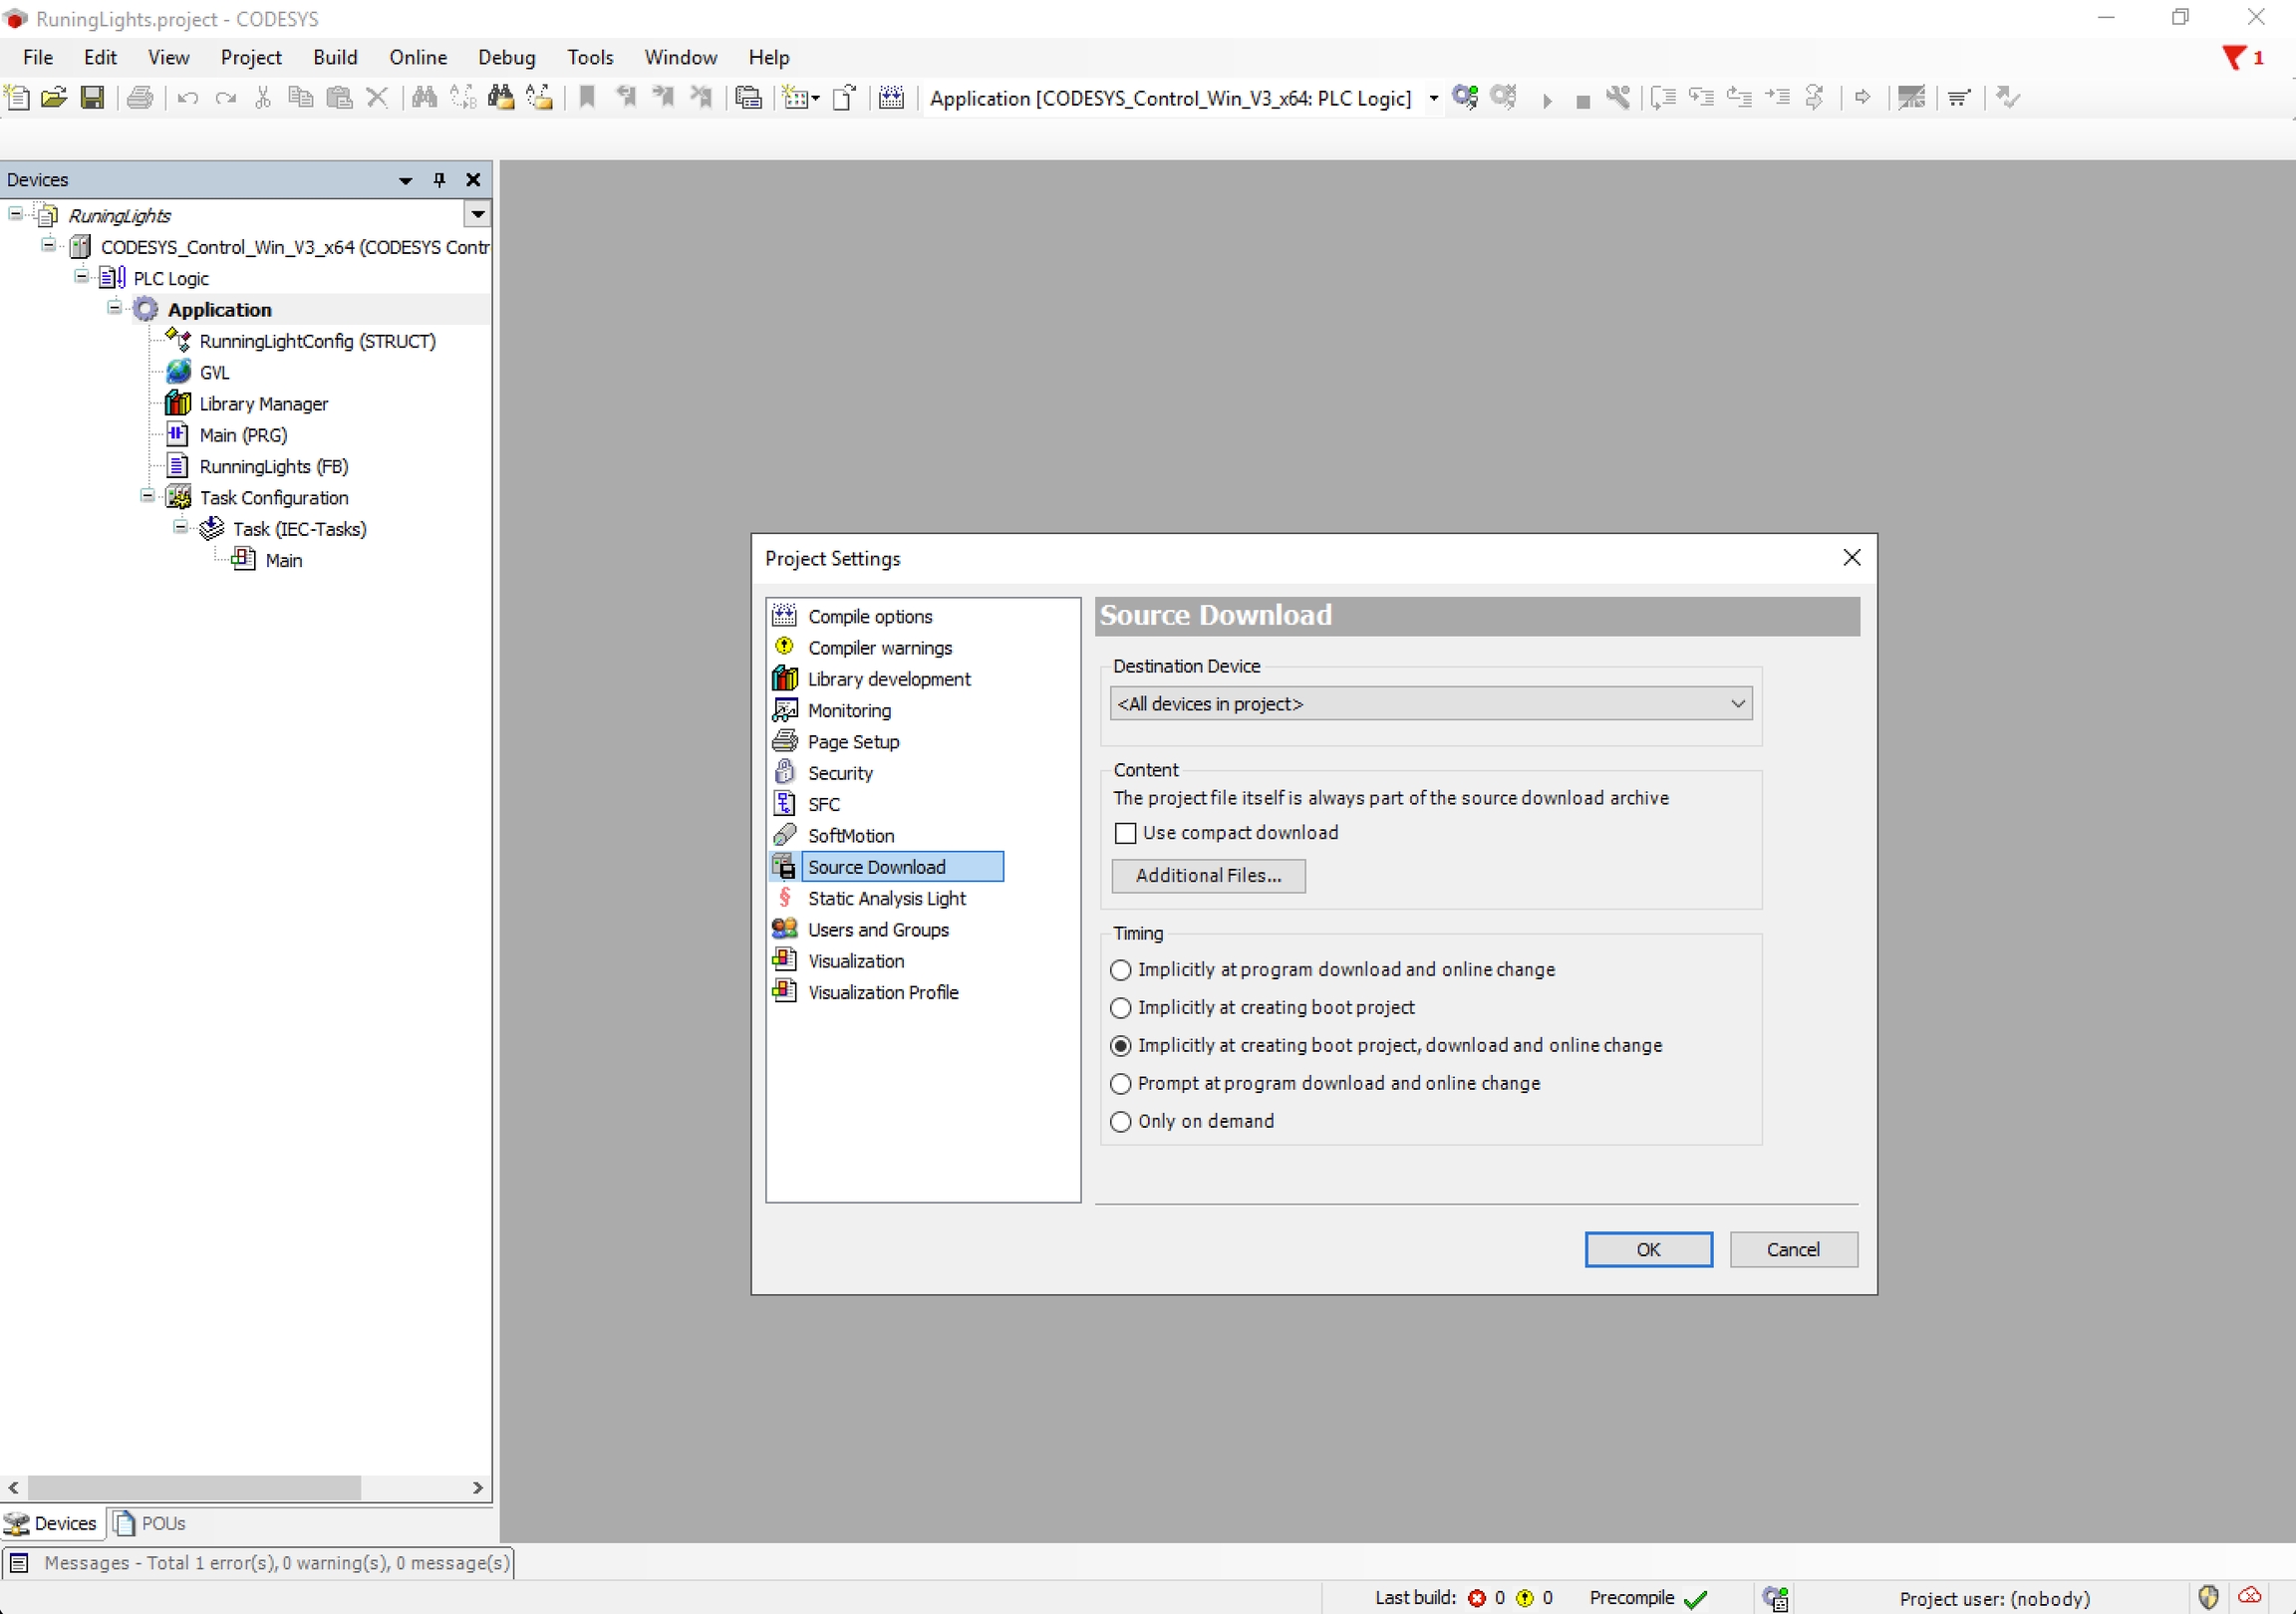Click the Login gear icon in toolbar
2296x1614 pixels.
(x=1465, y=97)
